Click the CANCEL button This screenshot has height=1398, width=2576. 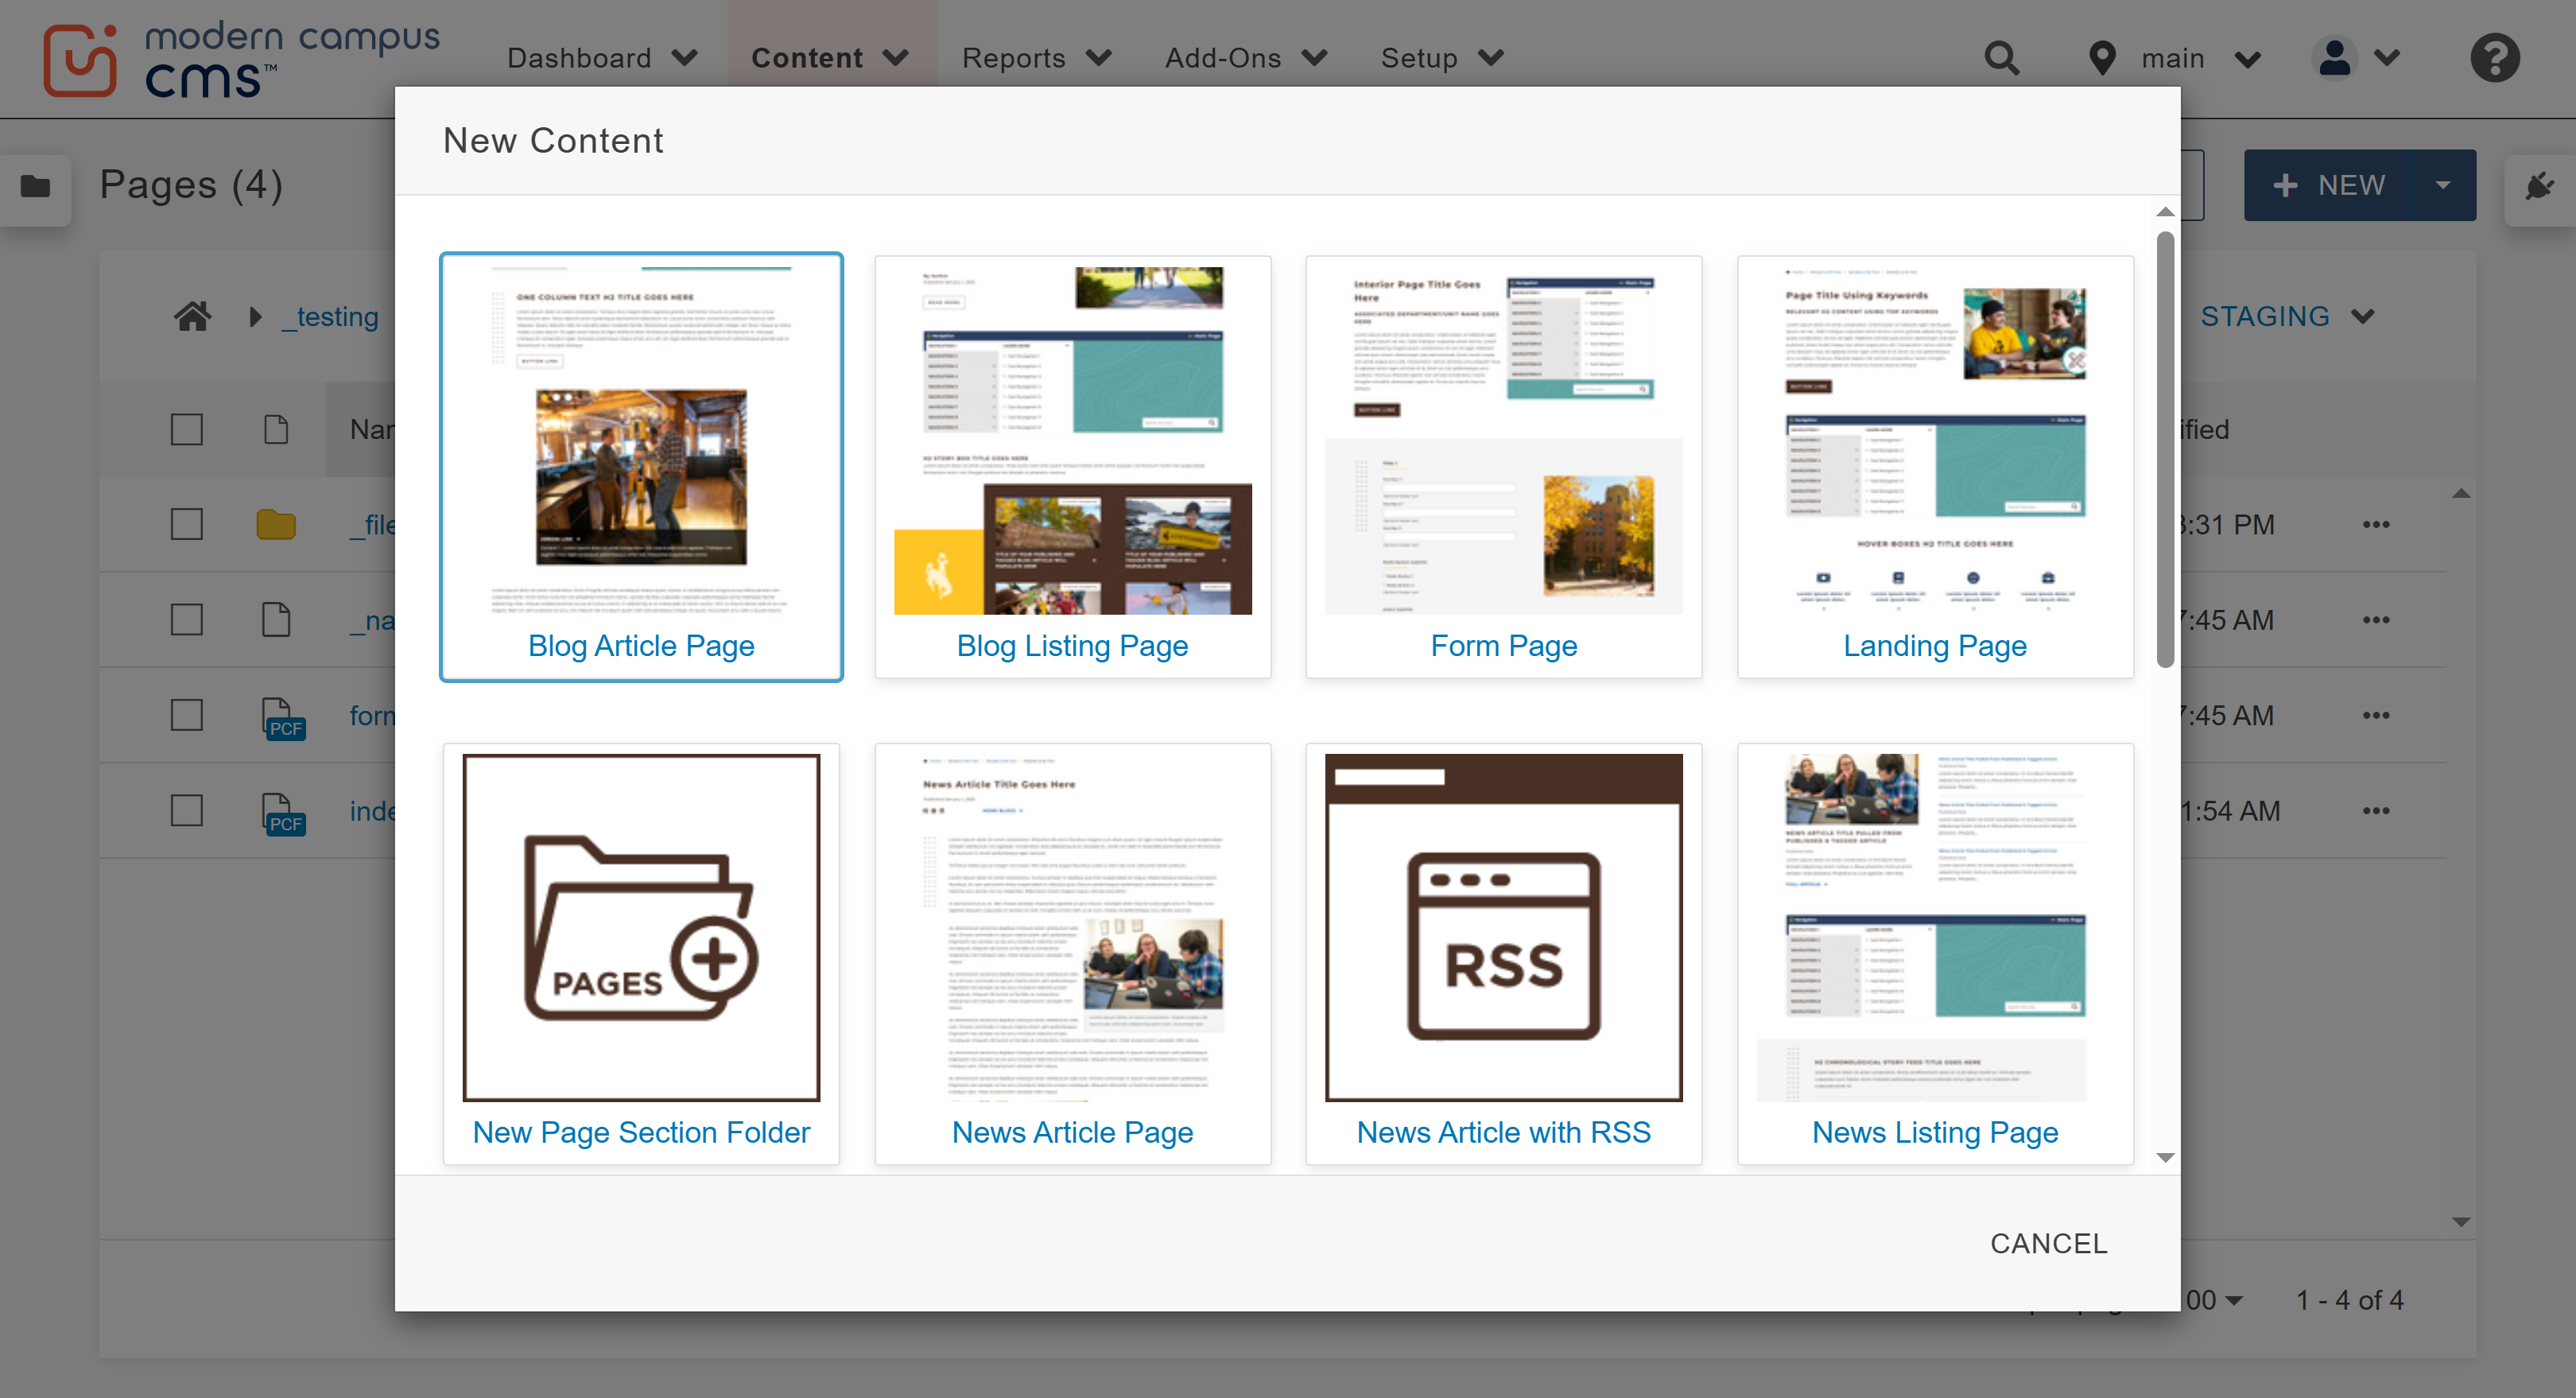(x=2048, y=1243)
